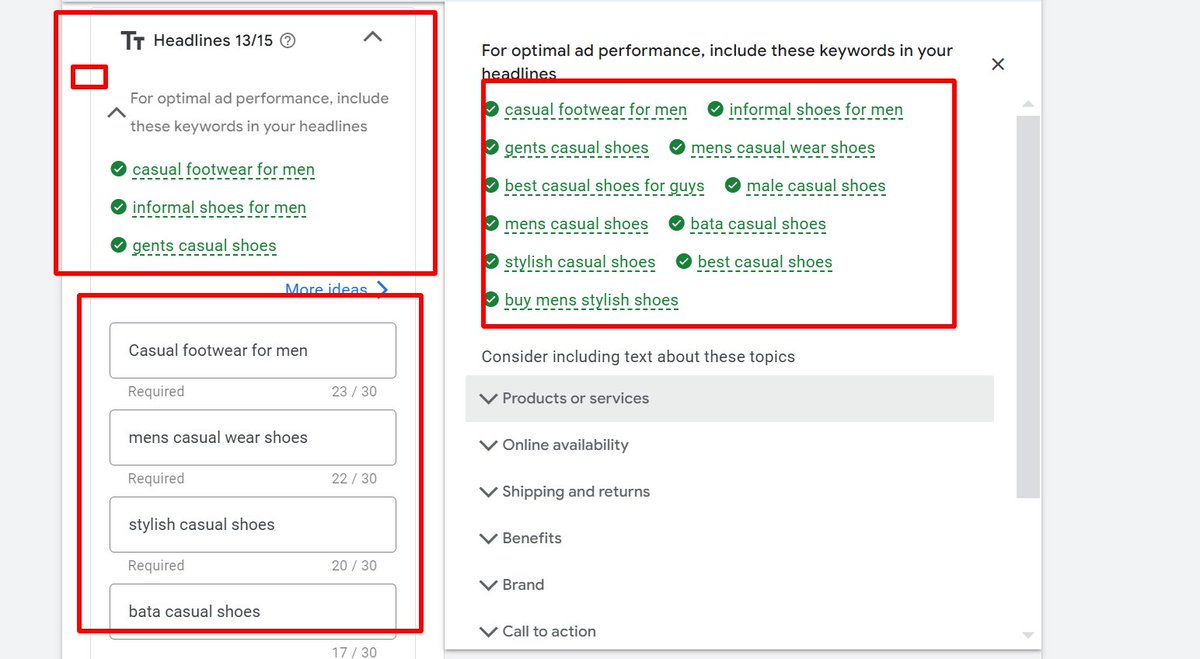Click the scrollbar up arrow in right panel
The width and height of the screenshot is (1200, 659).
(x=1028, y=104)
